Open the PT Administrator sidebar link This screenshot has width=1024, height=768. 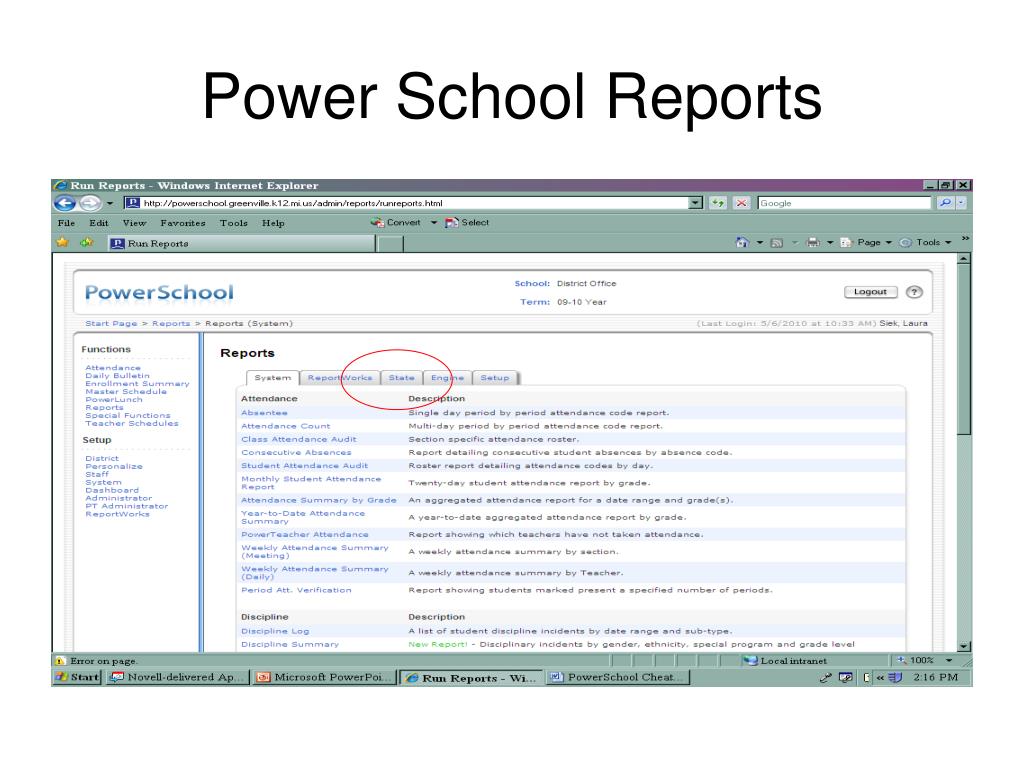tap(127, 506)
